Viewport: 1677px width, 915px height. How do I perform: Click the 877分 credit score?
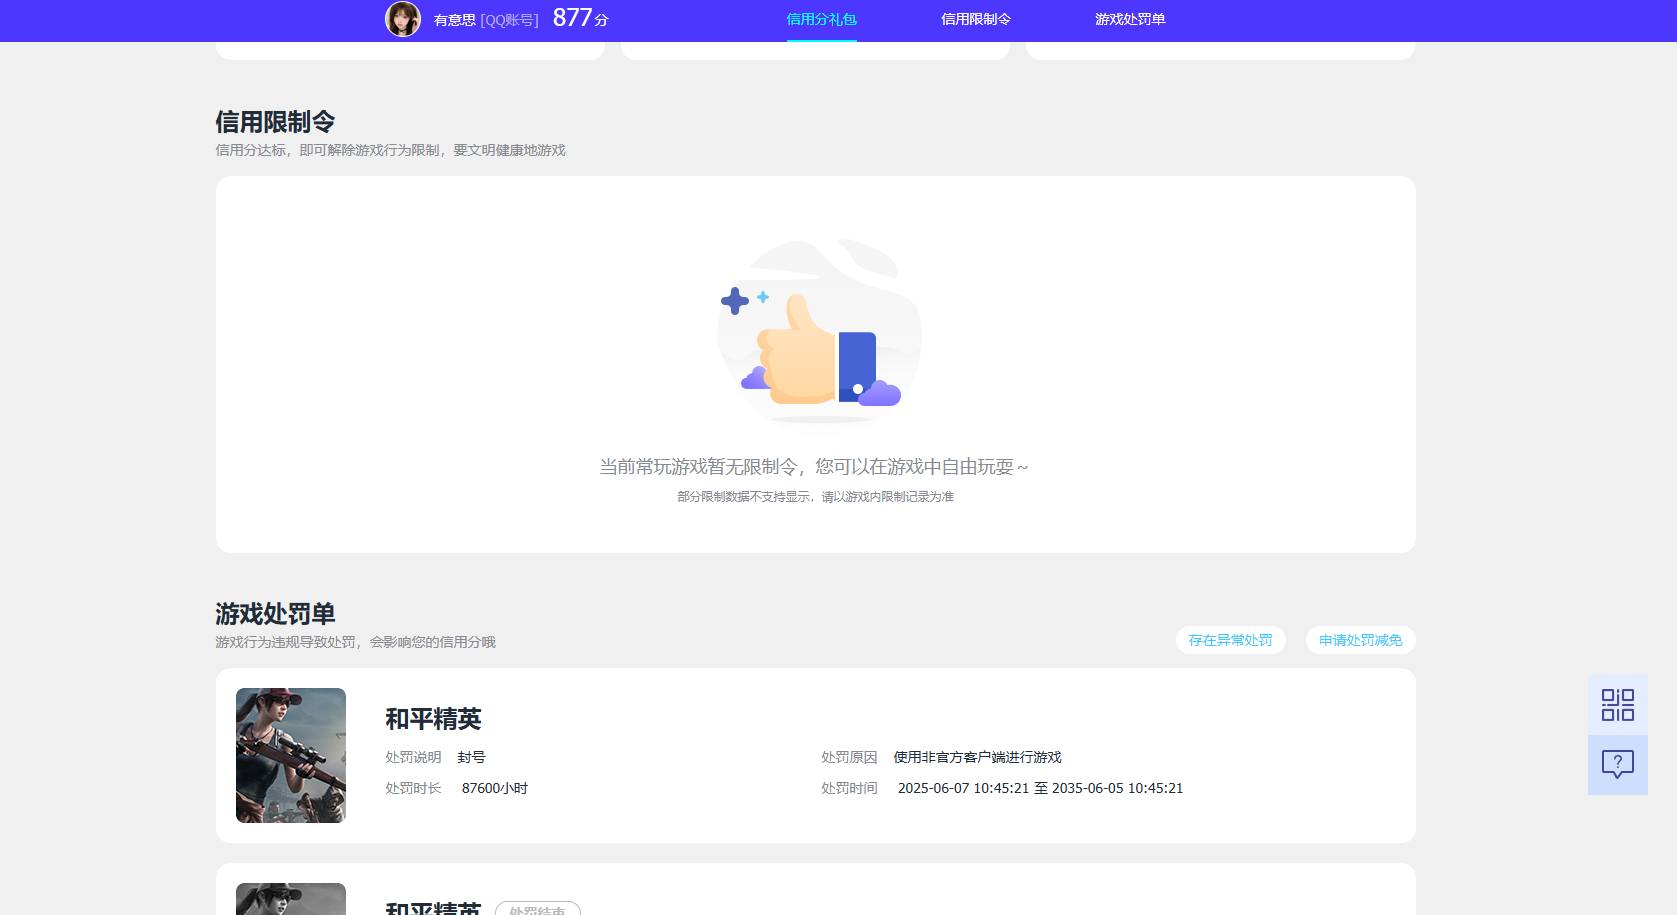(580, 18)
